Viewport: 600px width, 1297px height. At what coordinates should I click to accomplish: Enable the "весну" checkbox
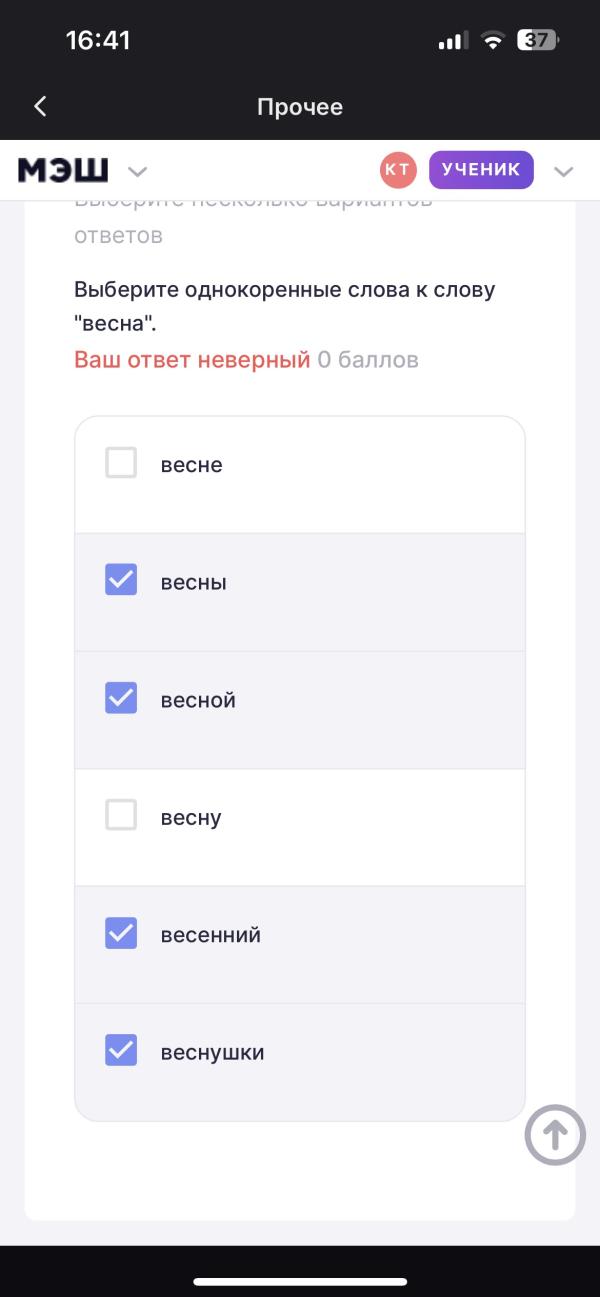[x=121, y=816]
